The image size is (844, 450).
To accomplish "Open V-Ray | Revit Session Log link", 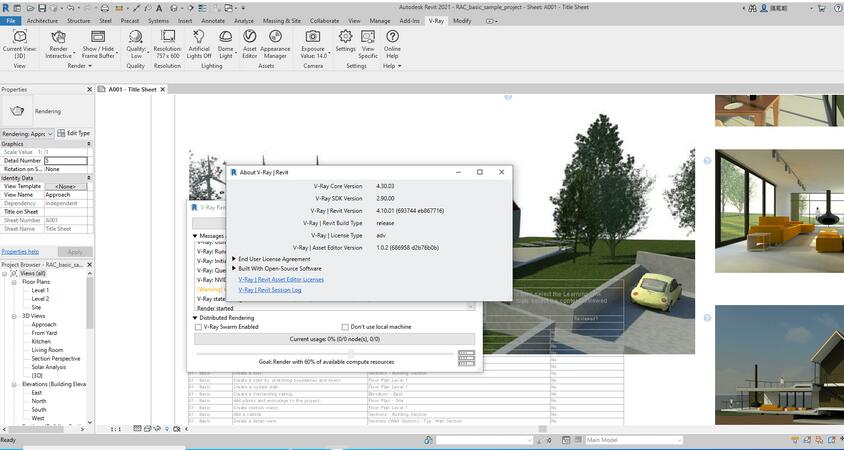I will click(270, 290).
